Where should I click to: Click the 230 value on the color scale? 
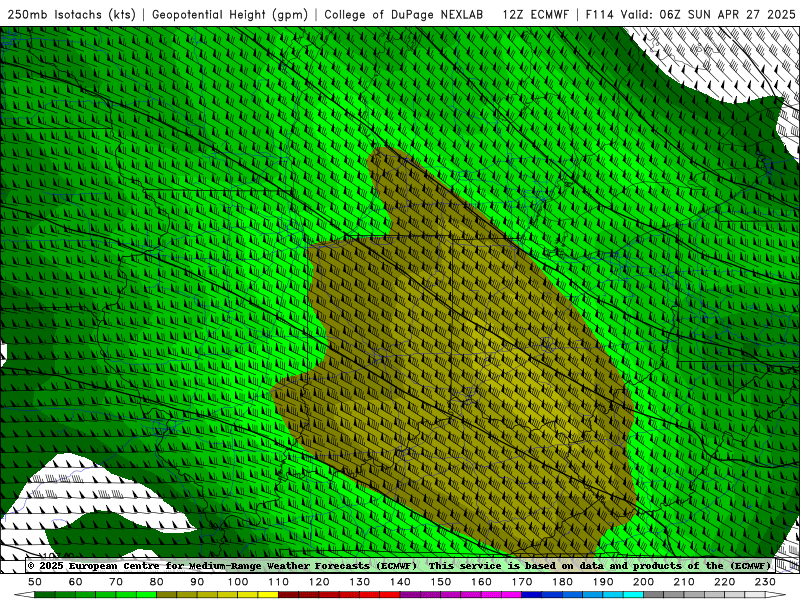[765, 582]
